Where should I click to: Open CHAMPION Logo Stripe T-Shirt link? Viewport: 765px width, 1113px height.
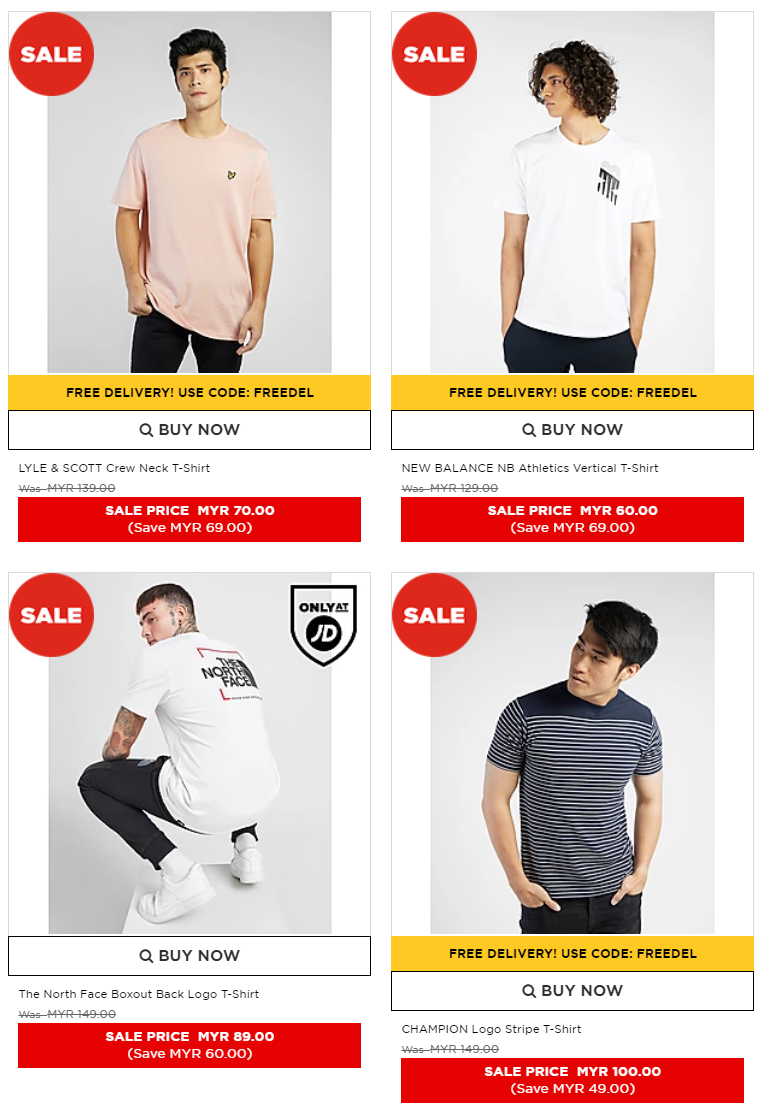[x=491, y=1029]
